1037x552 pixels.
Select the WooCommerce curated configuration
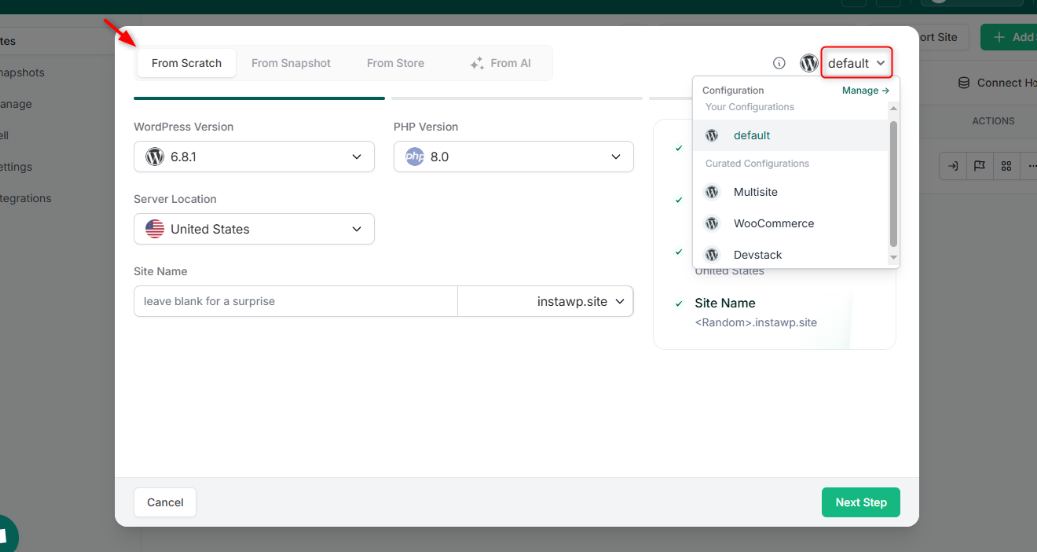[790, 223]
